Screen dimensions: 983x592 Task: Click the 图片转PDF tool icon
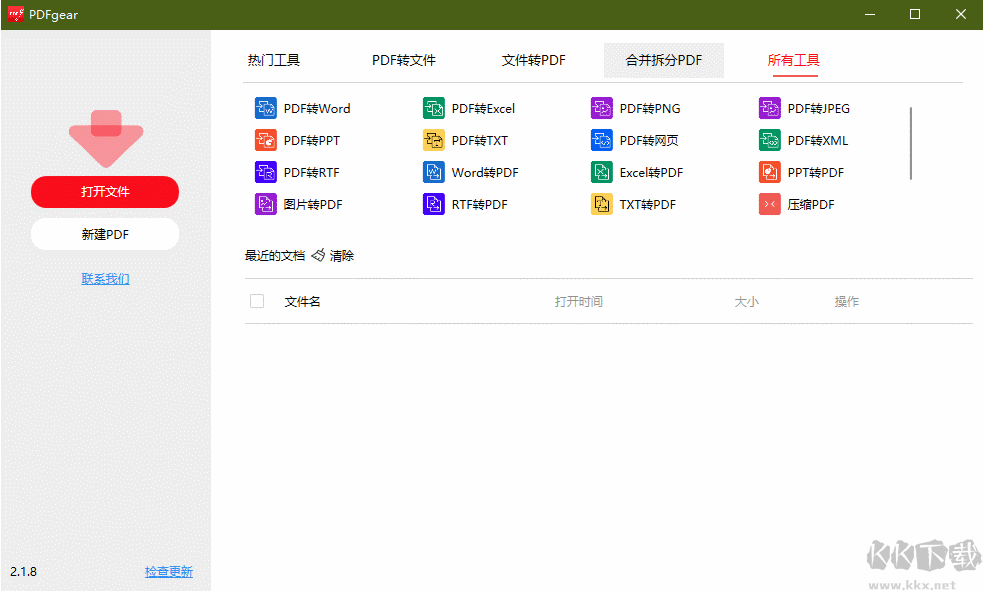266,204
